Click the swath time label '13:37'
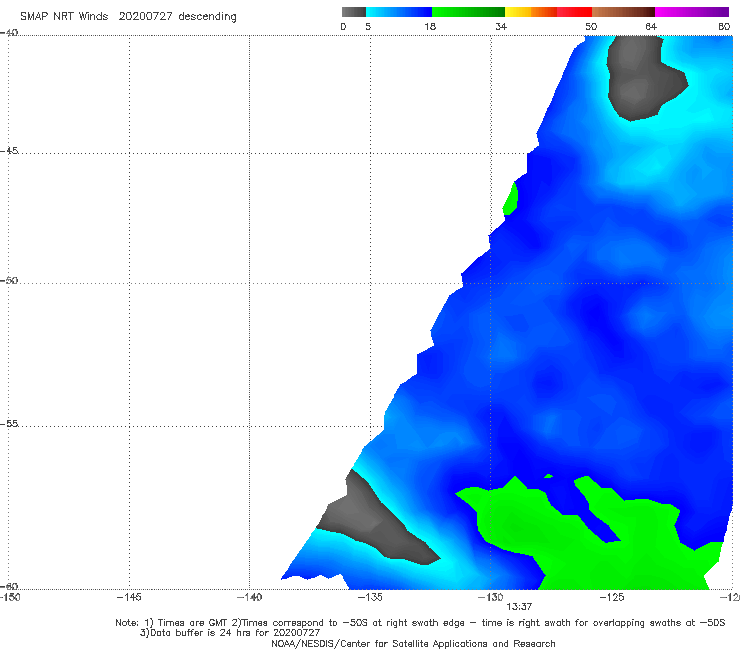This screenshot has height=650, width=740. [519, 607]
